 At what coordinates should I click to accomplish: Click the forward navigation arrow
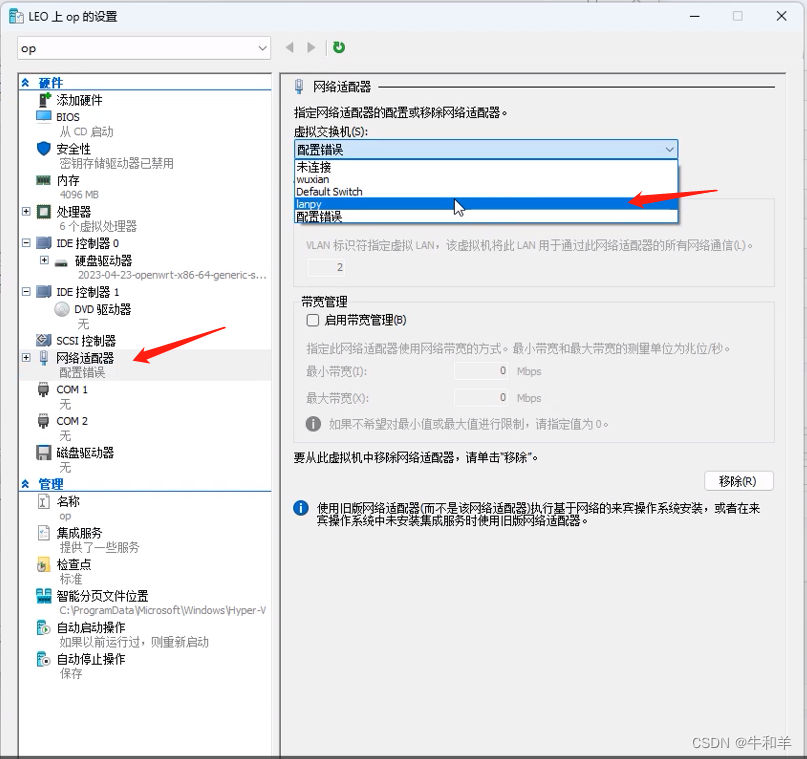311,47
